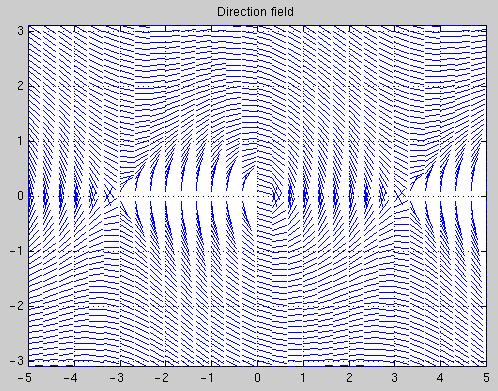The height and width of the screenshot is (391, 498).
Task: Click the x-axis tick label 4
Action: [440, 378]
